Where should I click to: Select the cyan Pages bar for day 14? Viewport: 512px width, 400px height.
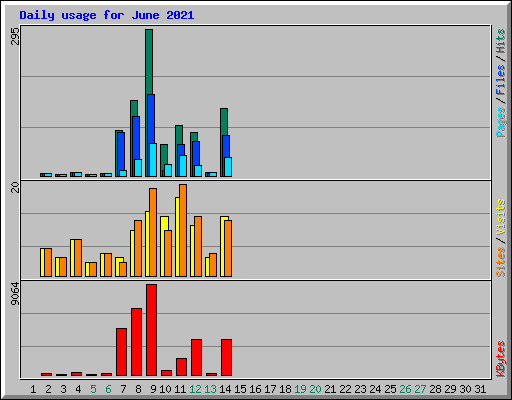tap(228, 167)
